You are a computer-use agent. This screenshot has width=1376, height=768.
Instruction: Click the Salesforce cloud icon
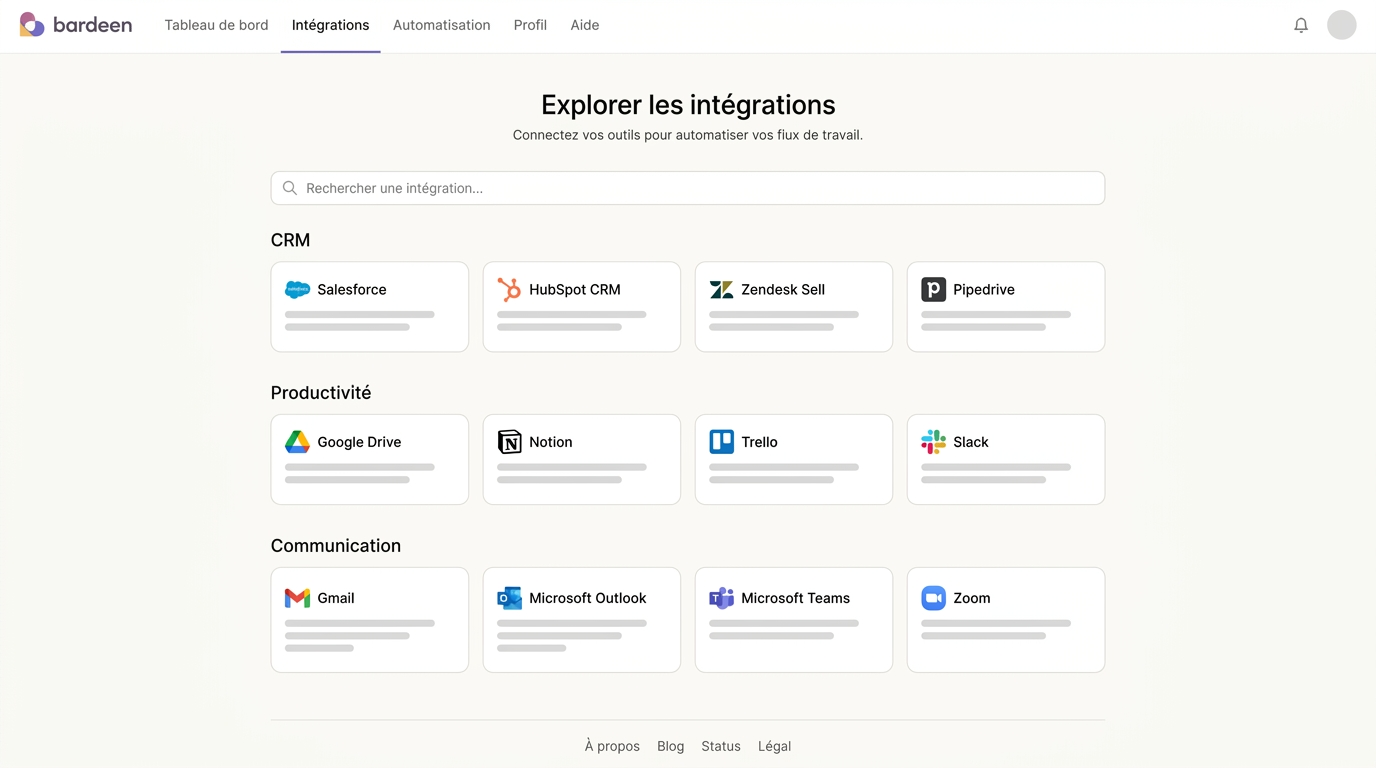click(x=297, y=290)
